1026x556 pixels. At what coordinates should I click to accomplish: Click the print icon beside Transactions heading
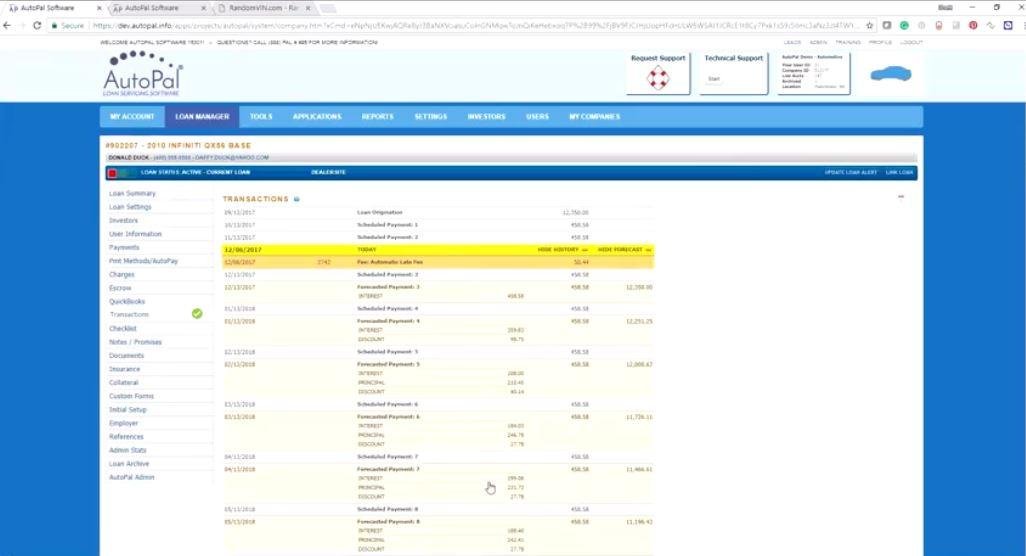pyautogui.click(x=296, y=199)
